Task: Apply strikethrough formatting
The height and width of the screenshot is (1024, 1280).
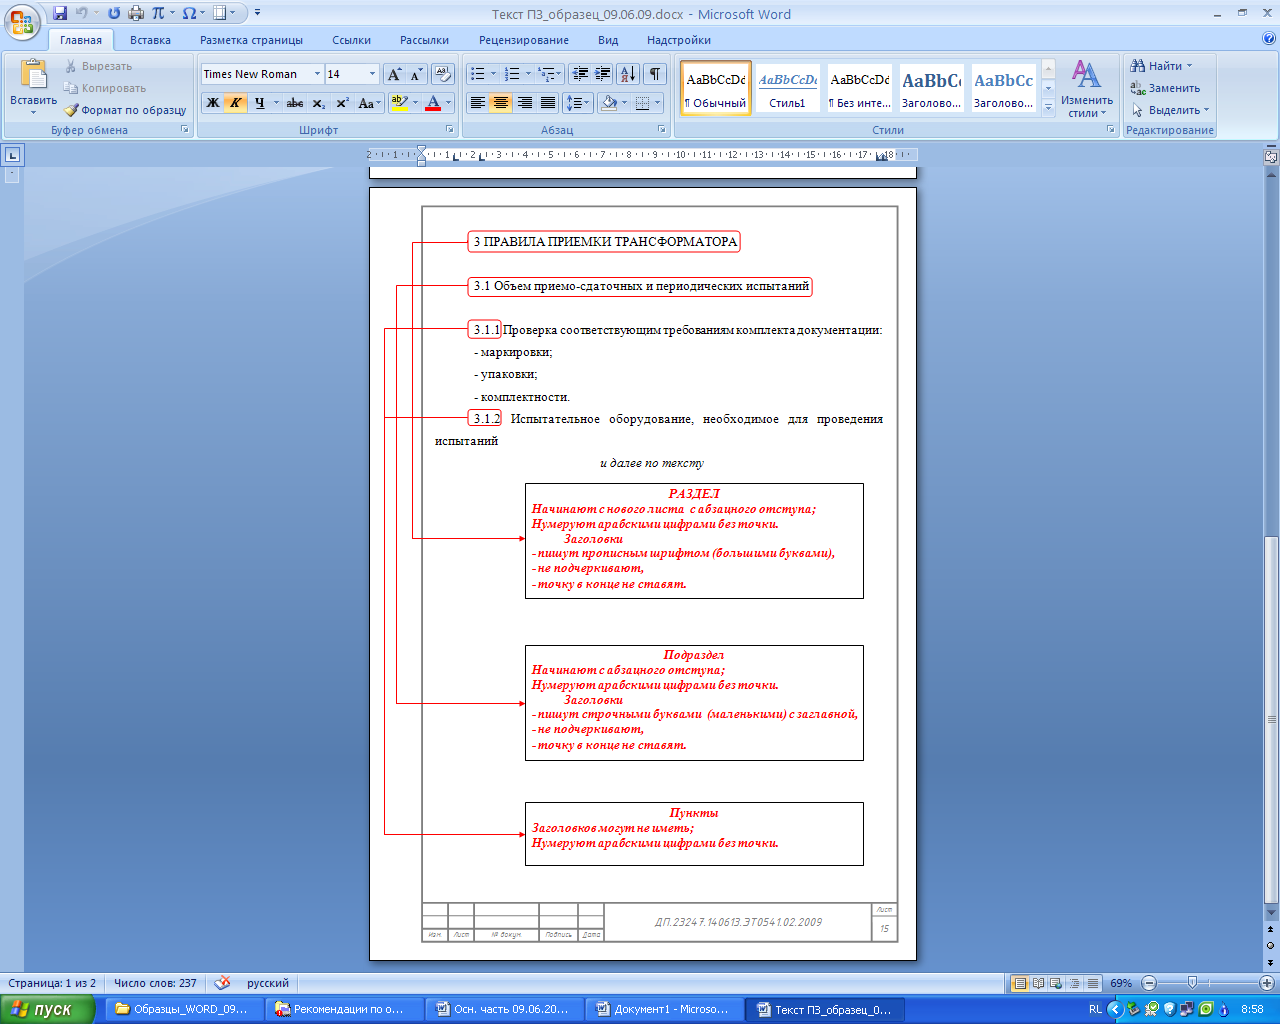Action: [295, 103]
